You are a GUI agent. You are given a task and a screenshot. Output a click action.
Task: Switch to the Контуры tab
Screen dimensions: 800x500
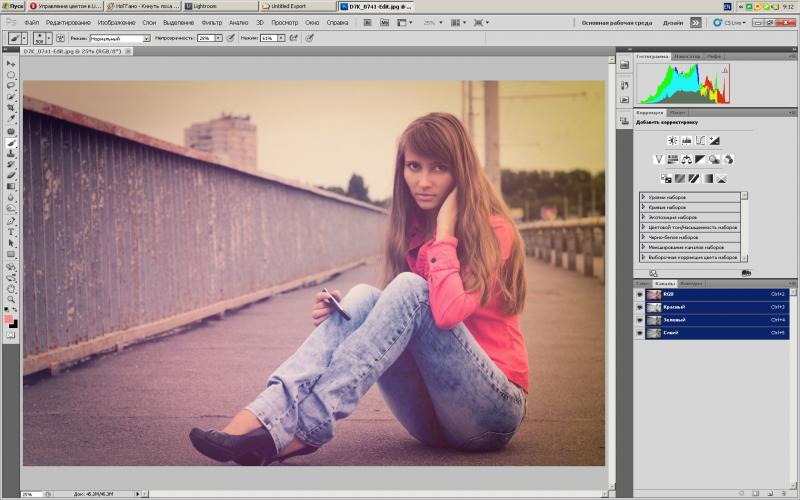click(691, 283)
